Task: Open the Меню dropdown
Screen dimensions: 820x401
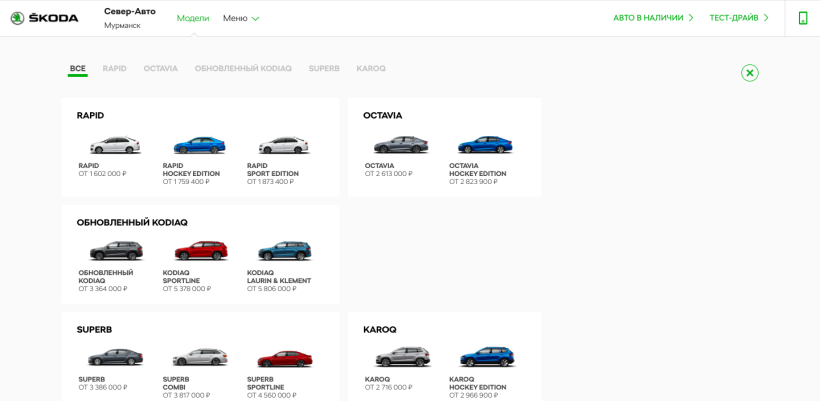Action: (241, 18)
